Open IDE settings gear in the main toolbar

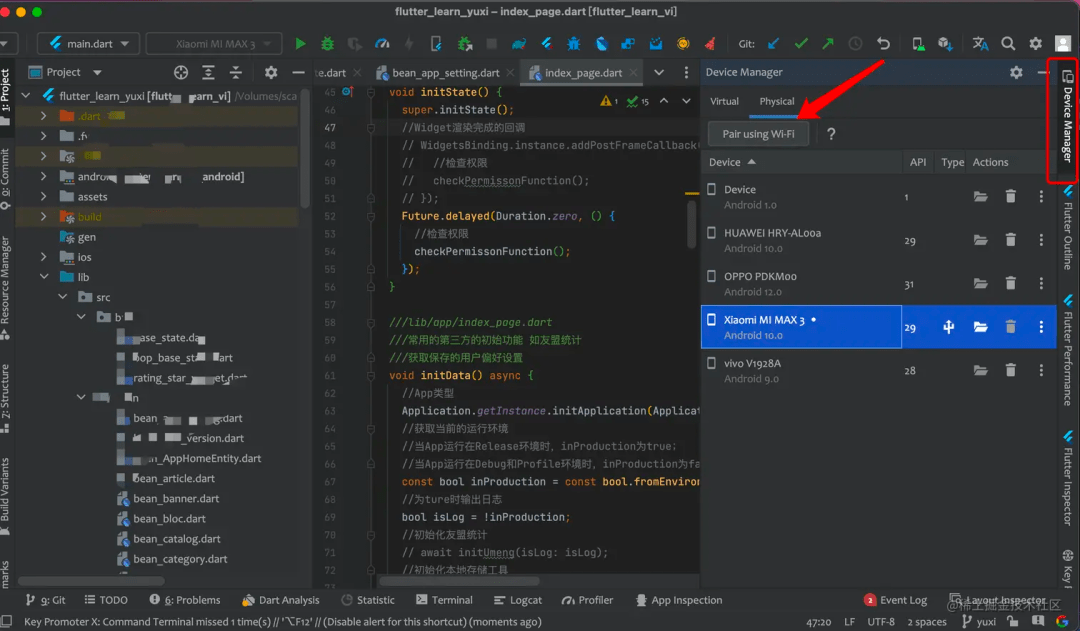(x=1035, y=43)
